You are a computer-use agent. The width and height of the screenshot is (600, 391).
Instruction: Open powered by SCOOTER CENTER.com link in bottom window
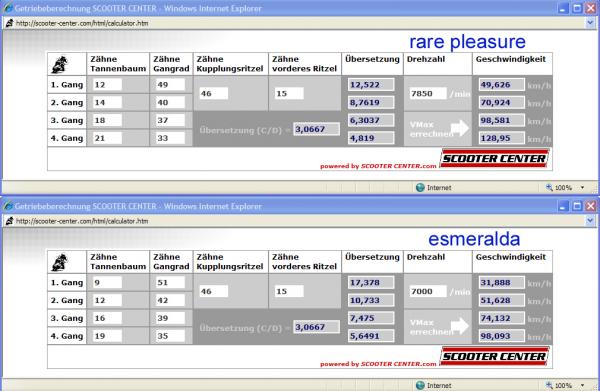click(378, 364)
